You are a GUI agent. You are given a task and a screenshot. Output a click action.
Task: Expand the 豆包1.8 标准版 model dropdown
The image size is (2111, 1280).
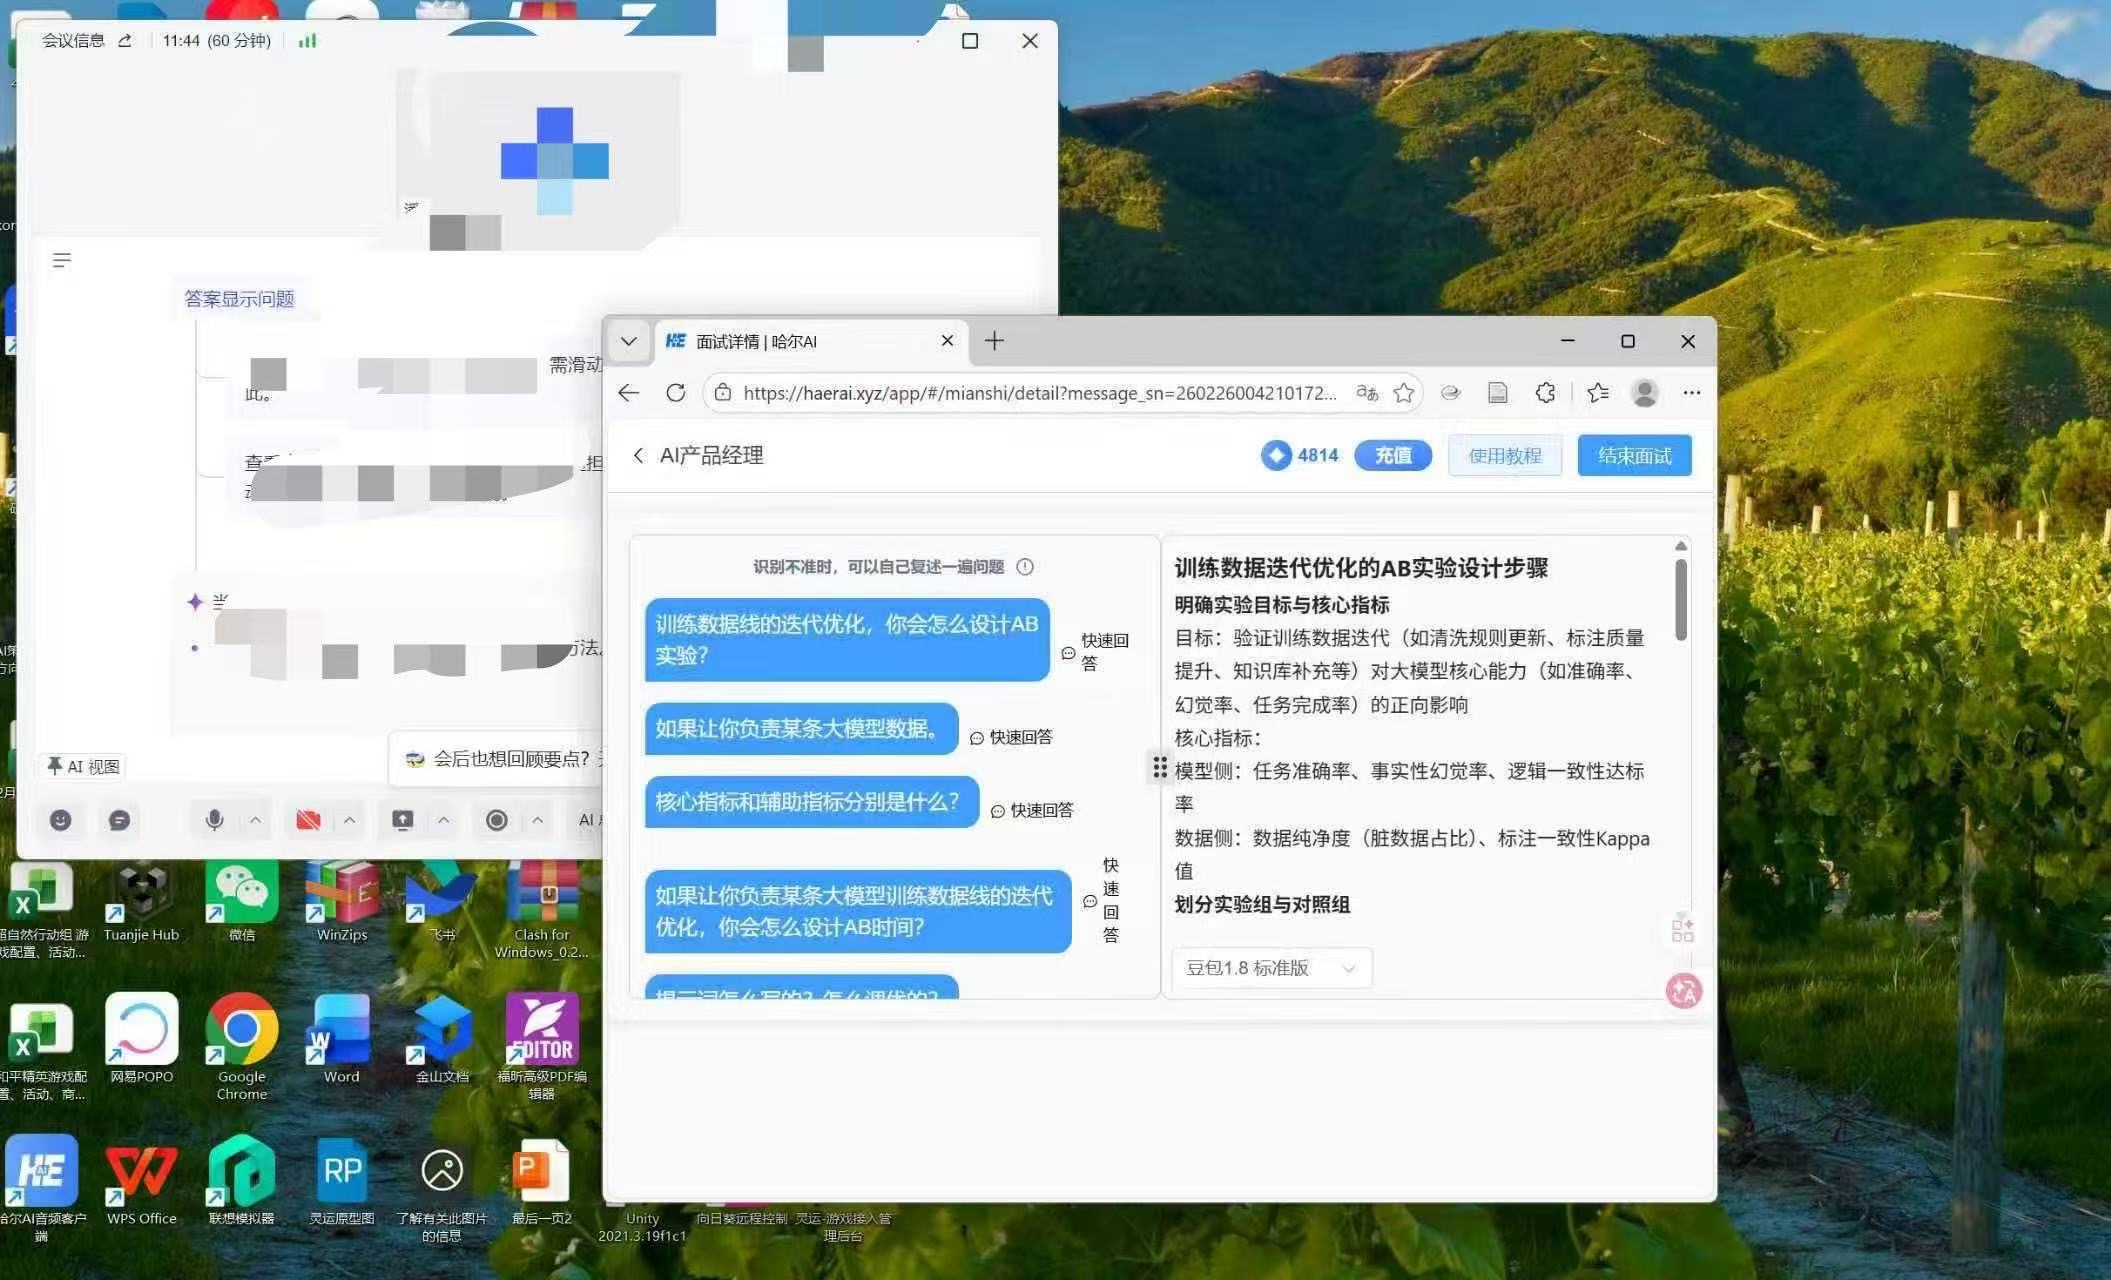1271,968
